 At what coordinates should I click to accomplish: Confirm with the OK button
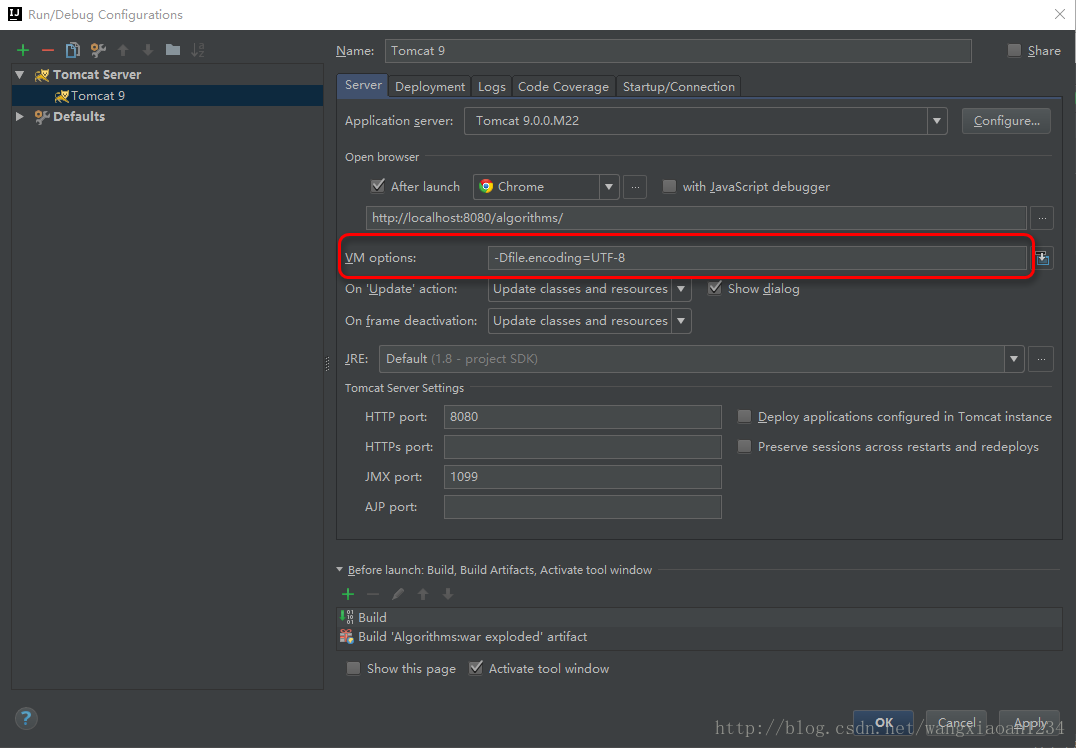pyautogui.click(x=884, y=723)
